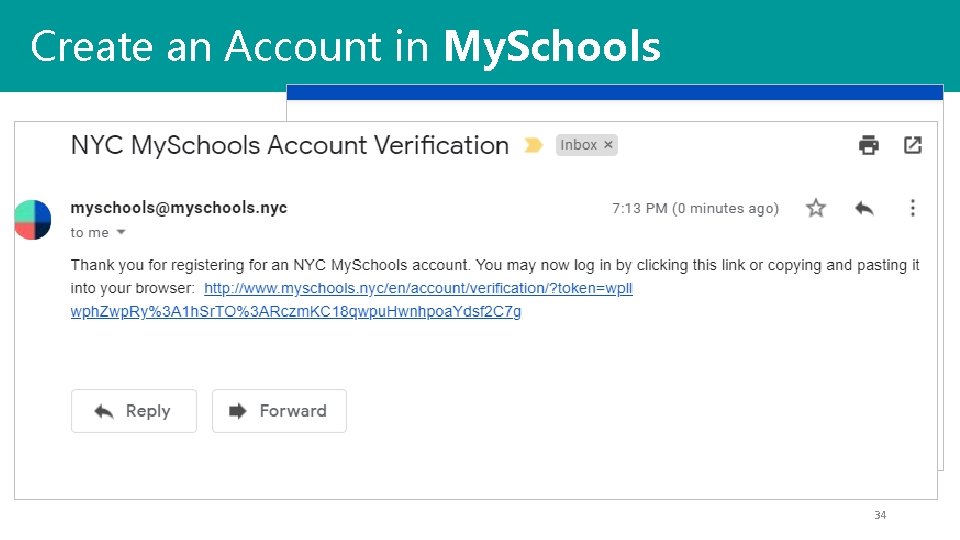Image resolution: width=960 pixels, height=540 pixels.
Task: Click the Inbox label tag
Action: [578, 145]
